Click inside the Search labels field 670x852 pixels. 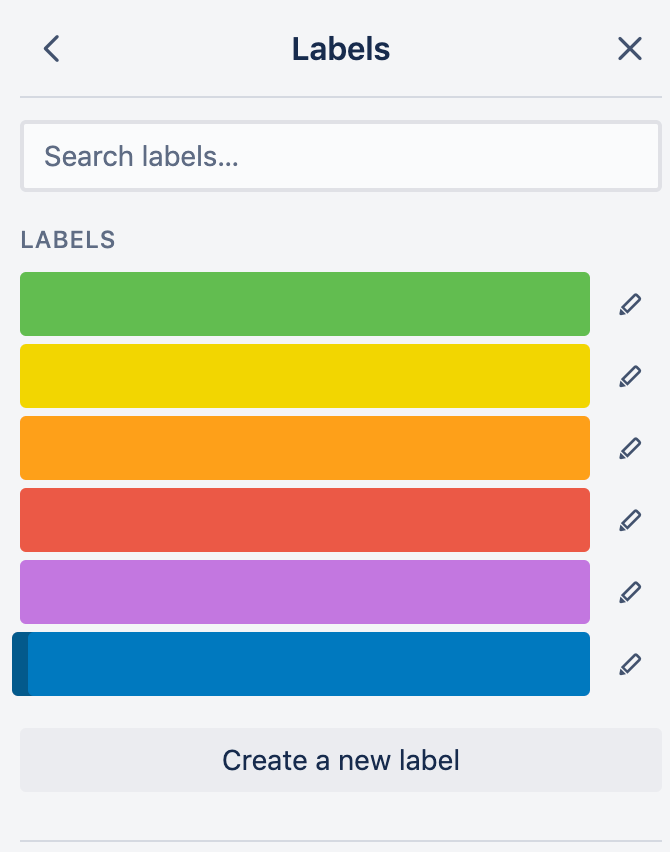pos(340,156)
